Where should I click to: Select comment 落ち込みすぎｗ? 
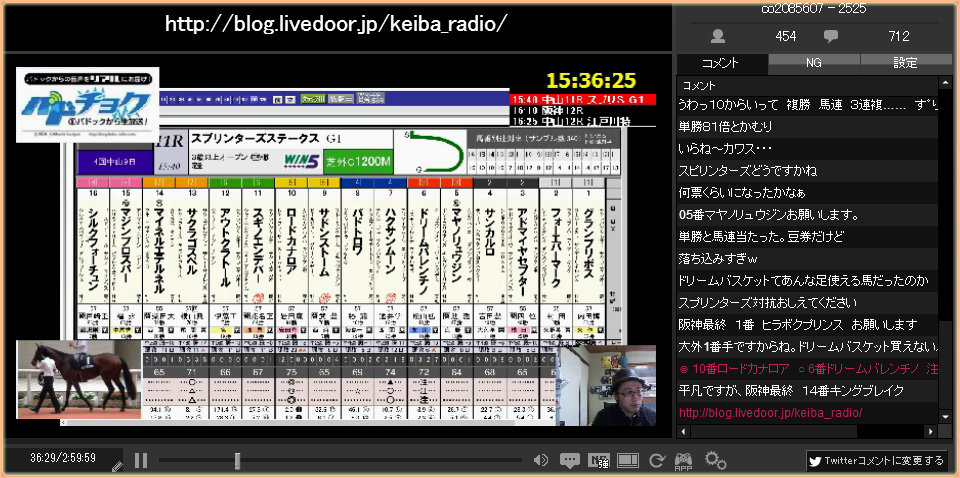808,259
